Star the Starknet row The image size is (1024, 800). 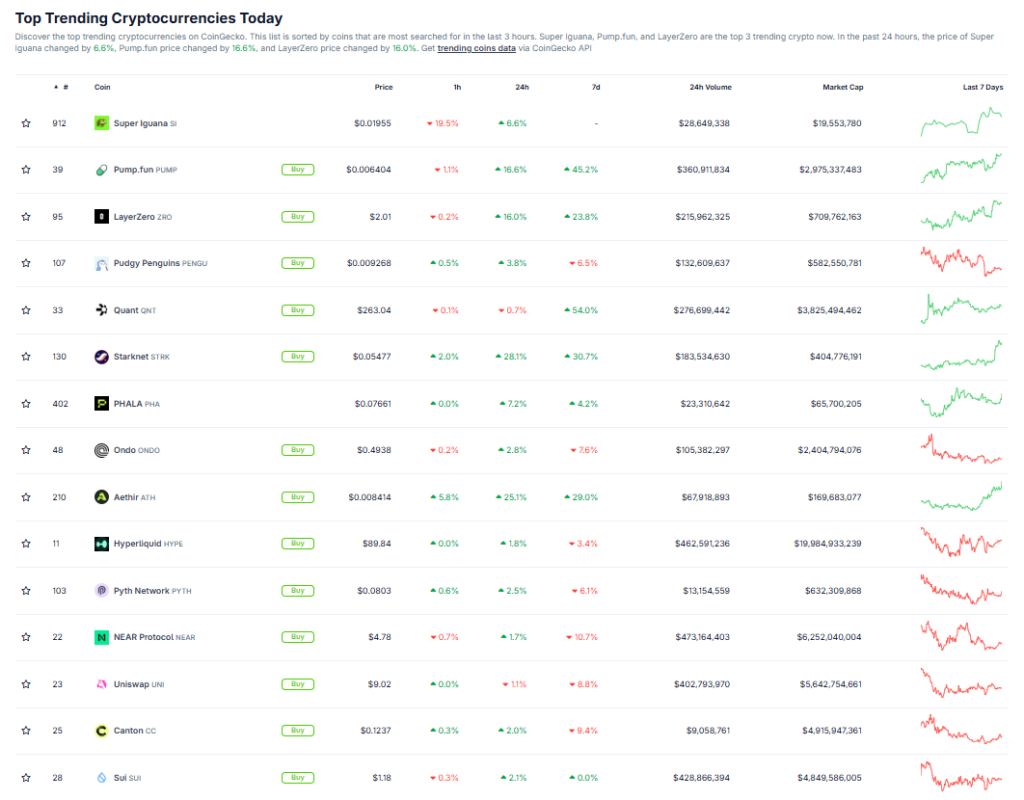pyautogui.click(x=26, y=357)
